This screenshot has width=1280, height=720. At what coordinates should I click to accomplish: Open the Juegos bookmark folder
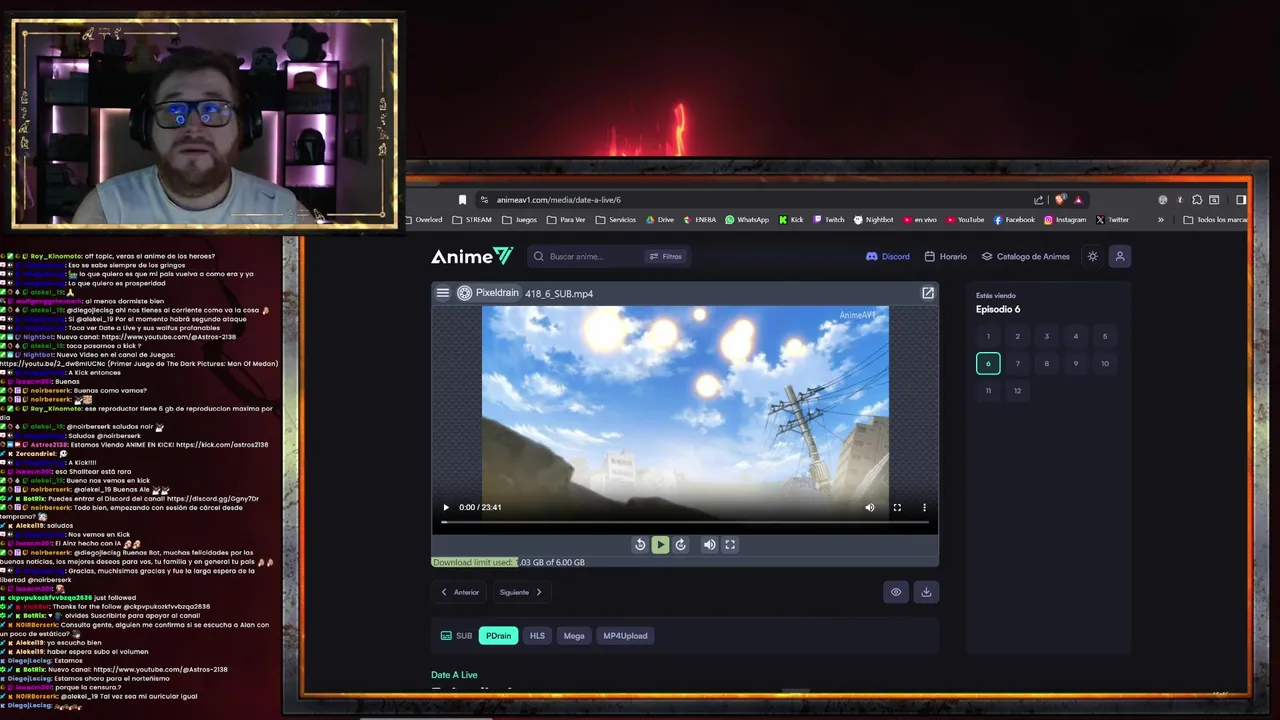519,220
